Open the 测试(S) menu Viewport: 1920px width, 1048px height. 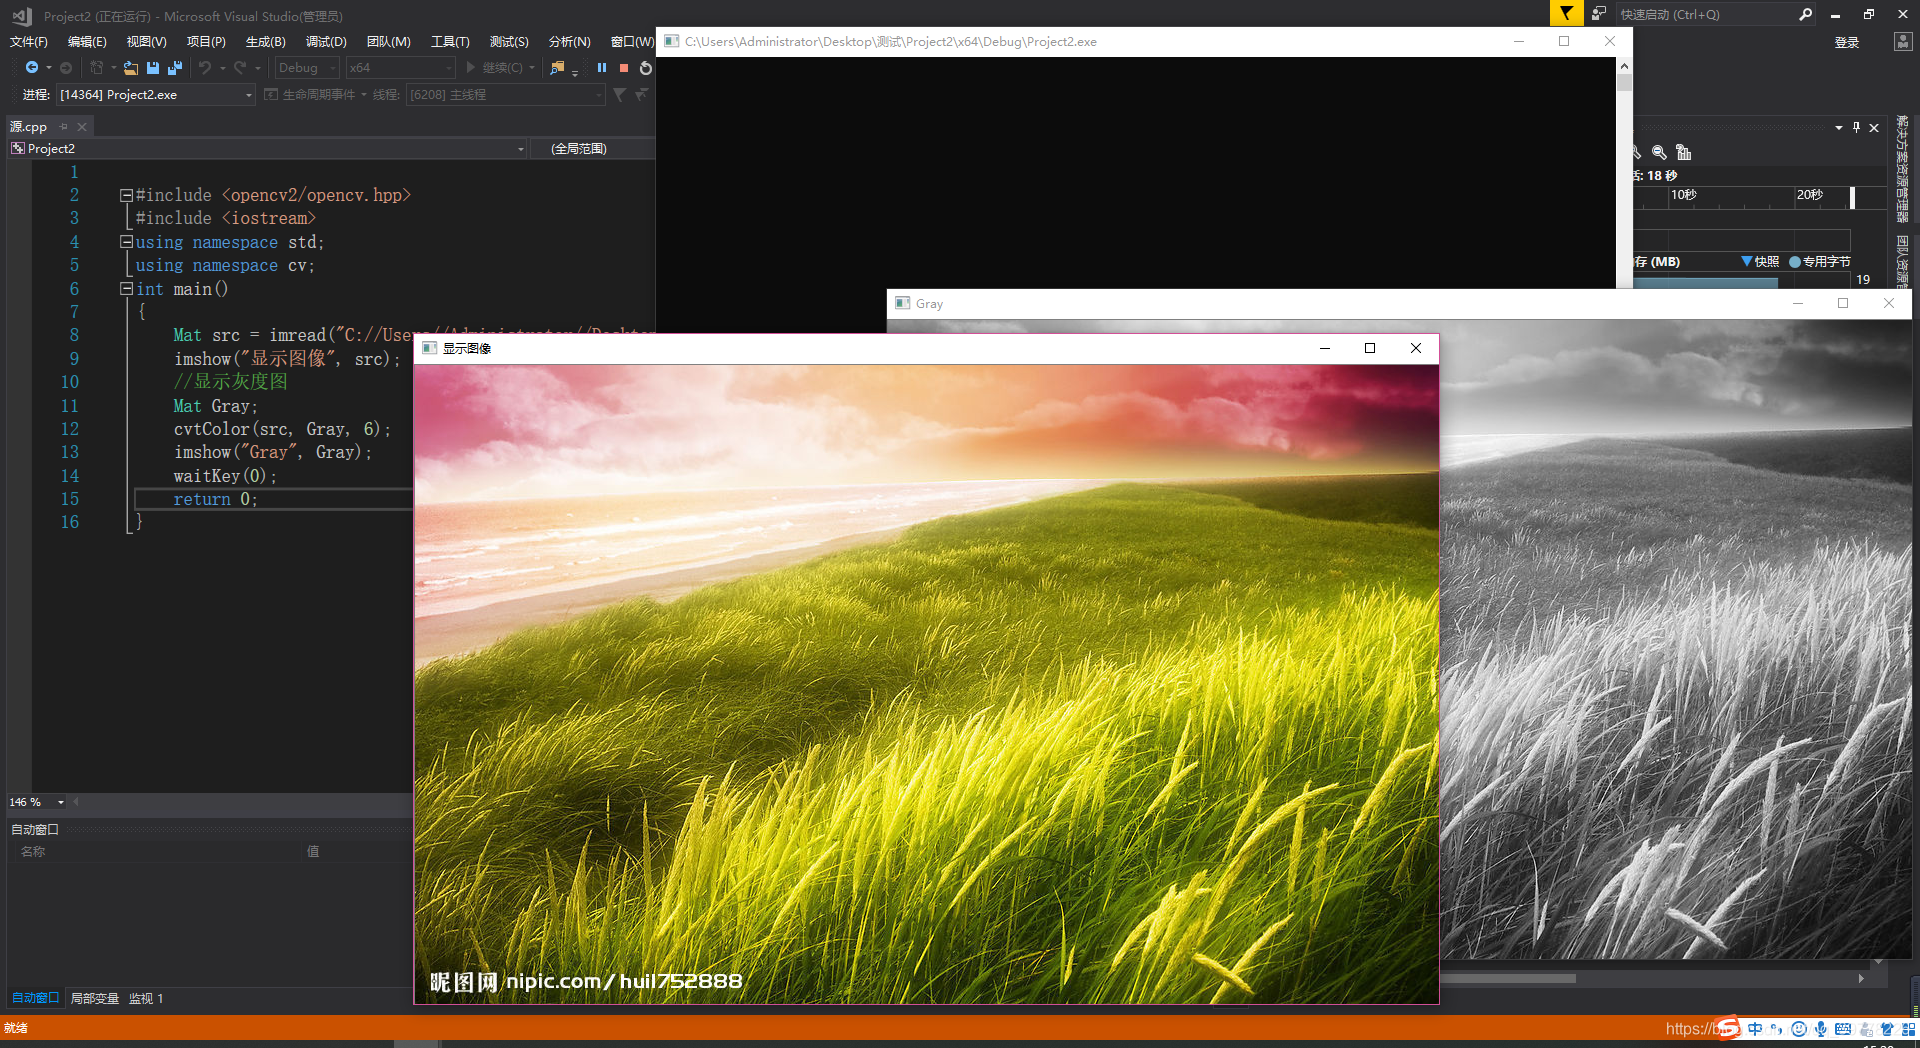pos(509,41)
